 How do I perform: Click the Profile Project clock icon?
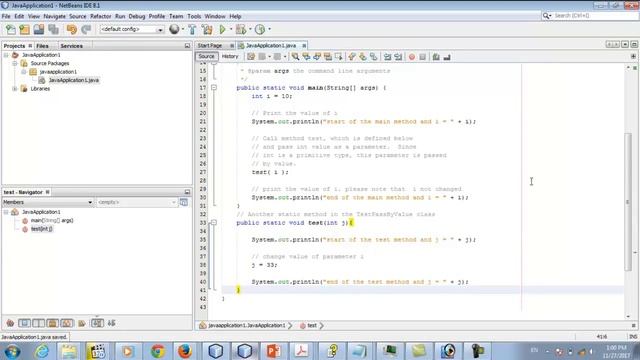click(260, 29)
